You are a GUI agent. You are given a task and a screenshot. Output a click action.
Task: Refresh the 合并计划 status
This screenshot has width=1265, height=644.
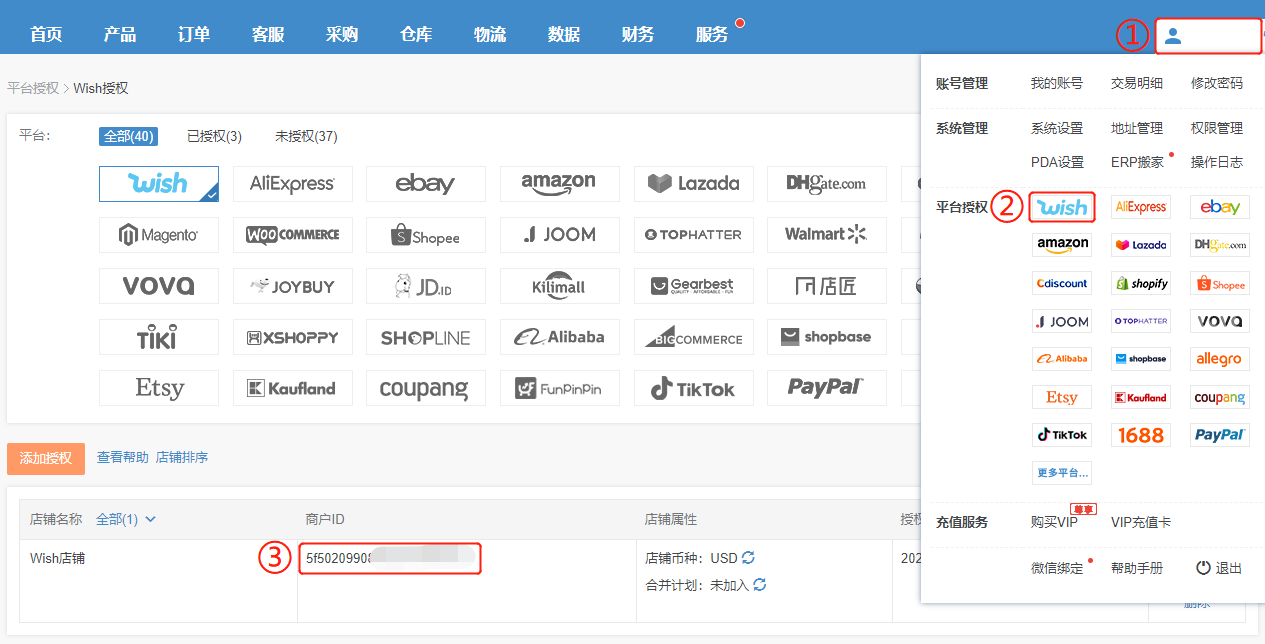point(759,584)
